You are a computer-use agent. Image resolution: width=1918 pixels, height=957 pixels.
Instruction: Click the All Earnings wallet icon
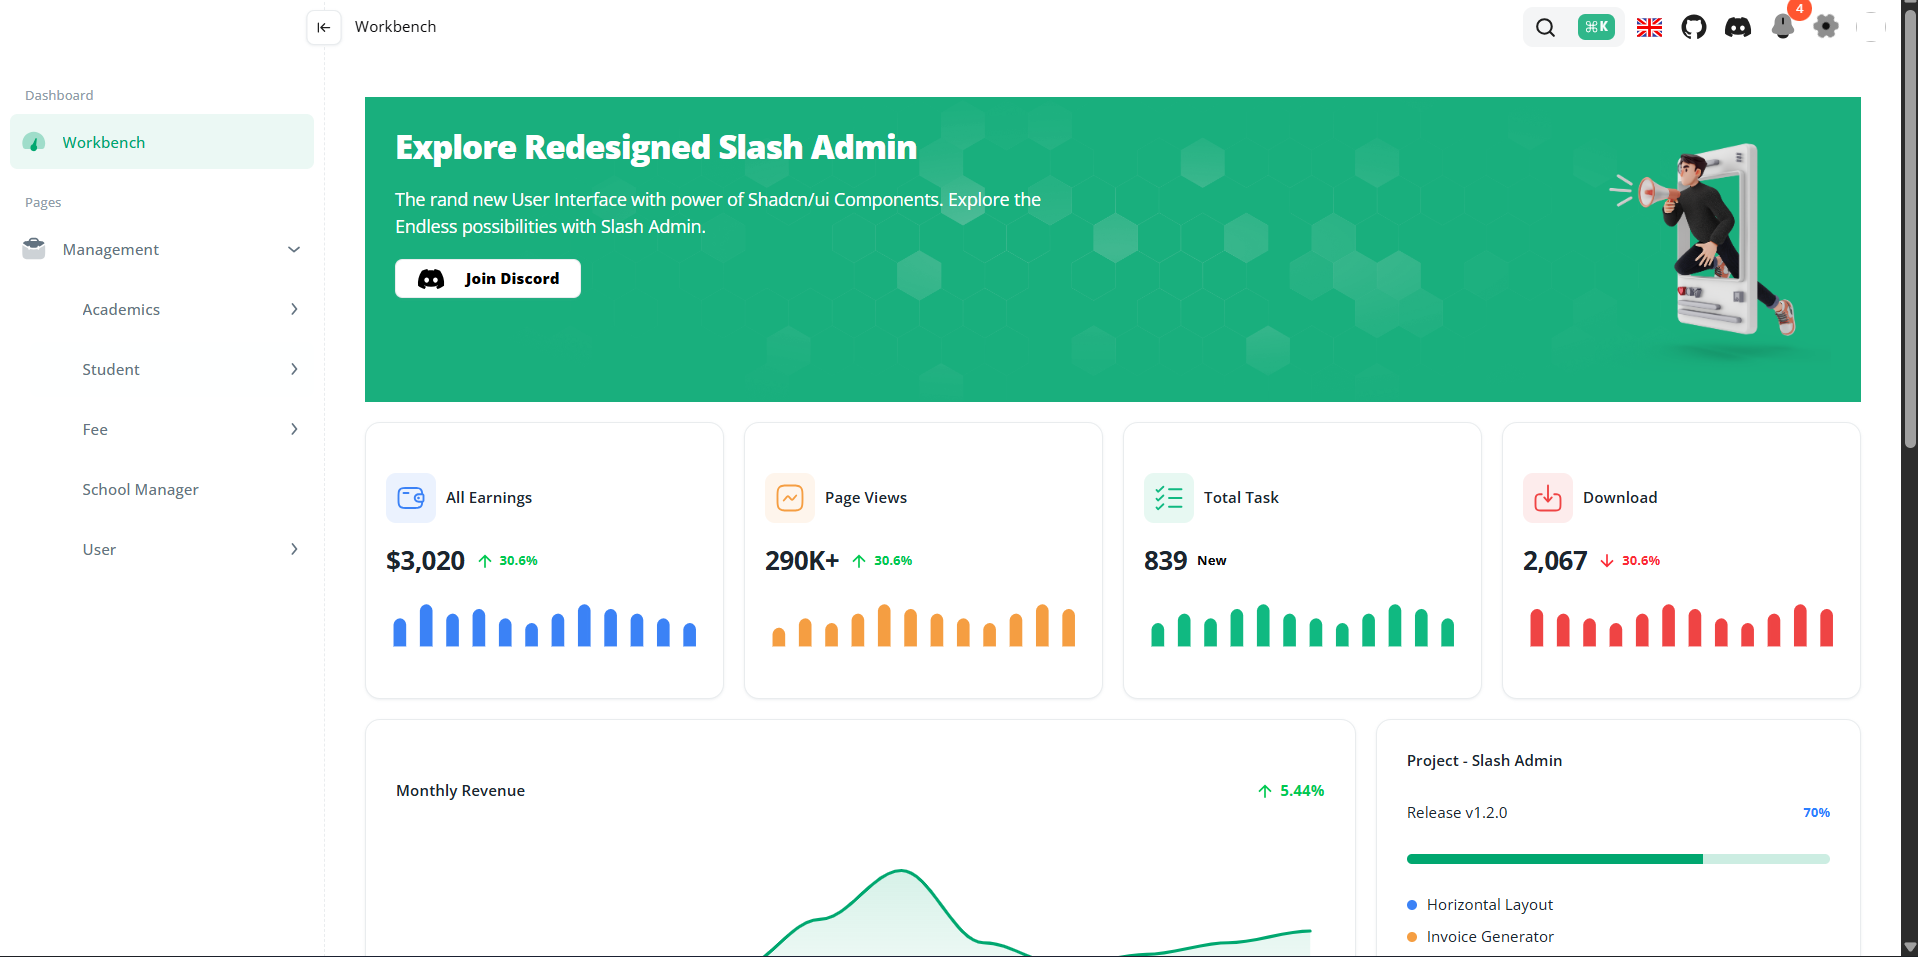click(x=411, y=498)
